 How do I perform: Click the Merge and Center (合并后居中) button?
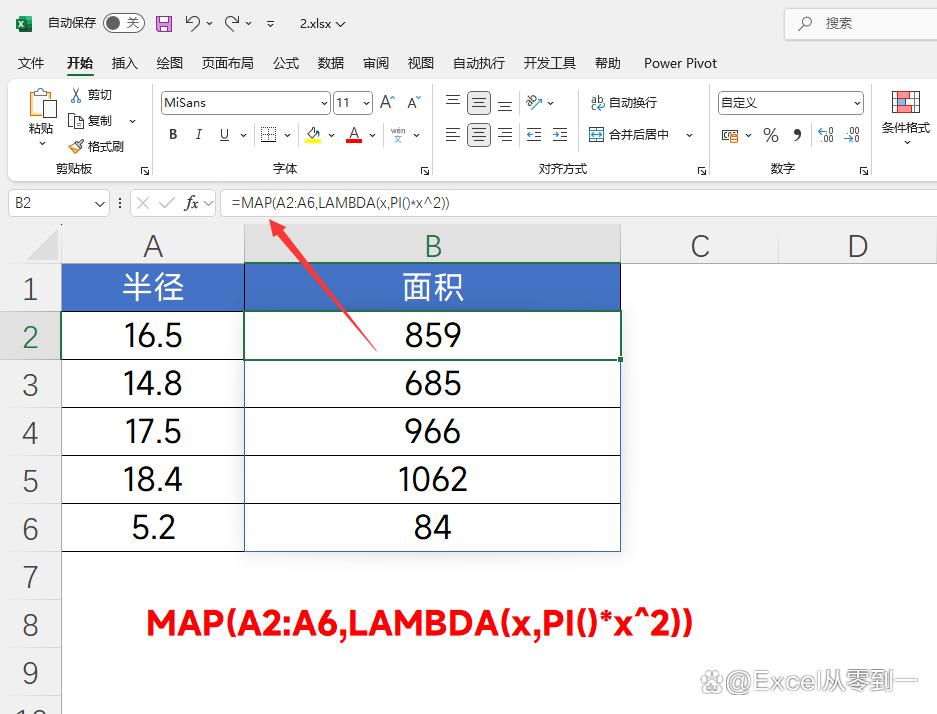(x=630, y=135)
